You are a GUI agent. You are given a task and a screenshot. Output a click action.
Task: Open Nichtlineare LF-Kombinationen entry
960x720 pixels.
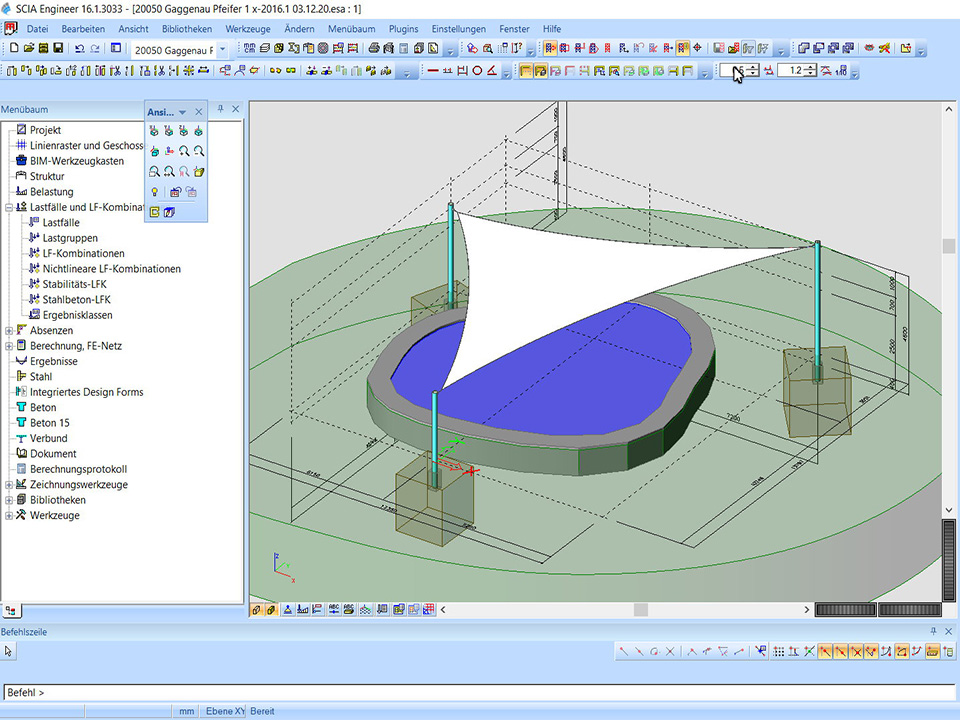pyautogui.click(x=111, y=269)
